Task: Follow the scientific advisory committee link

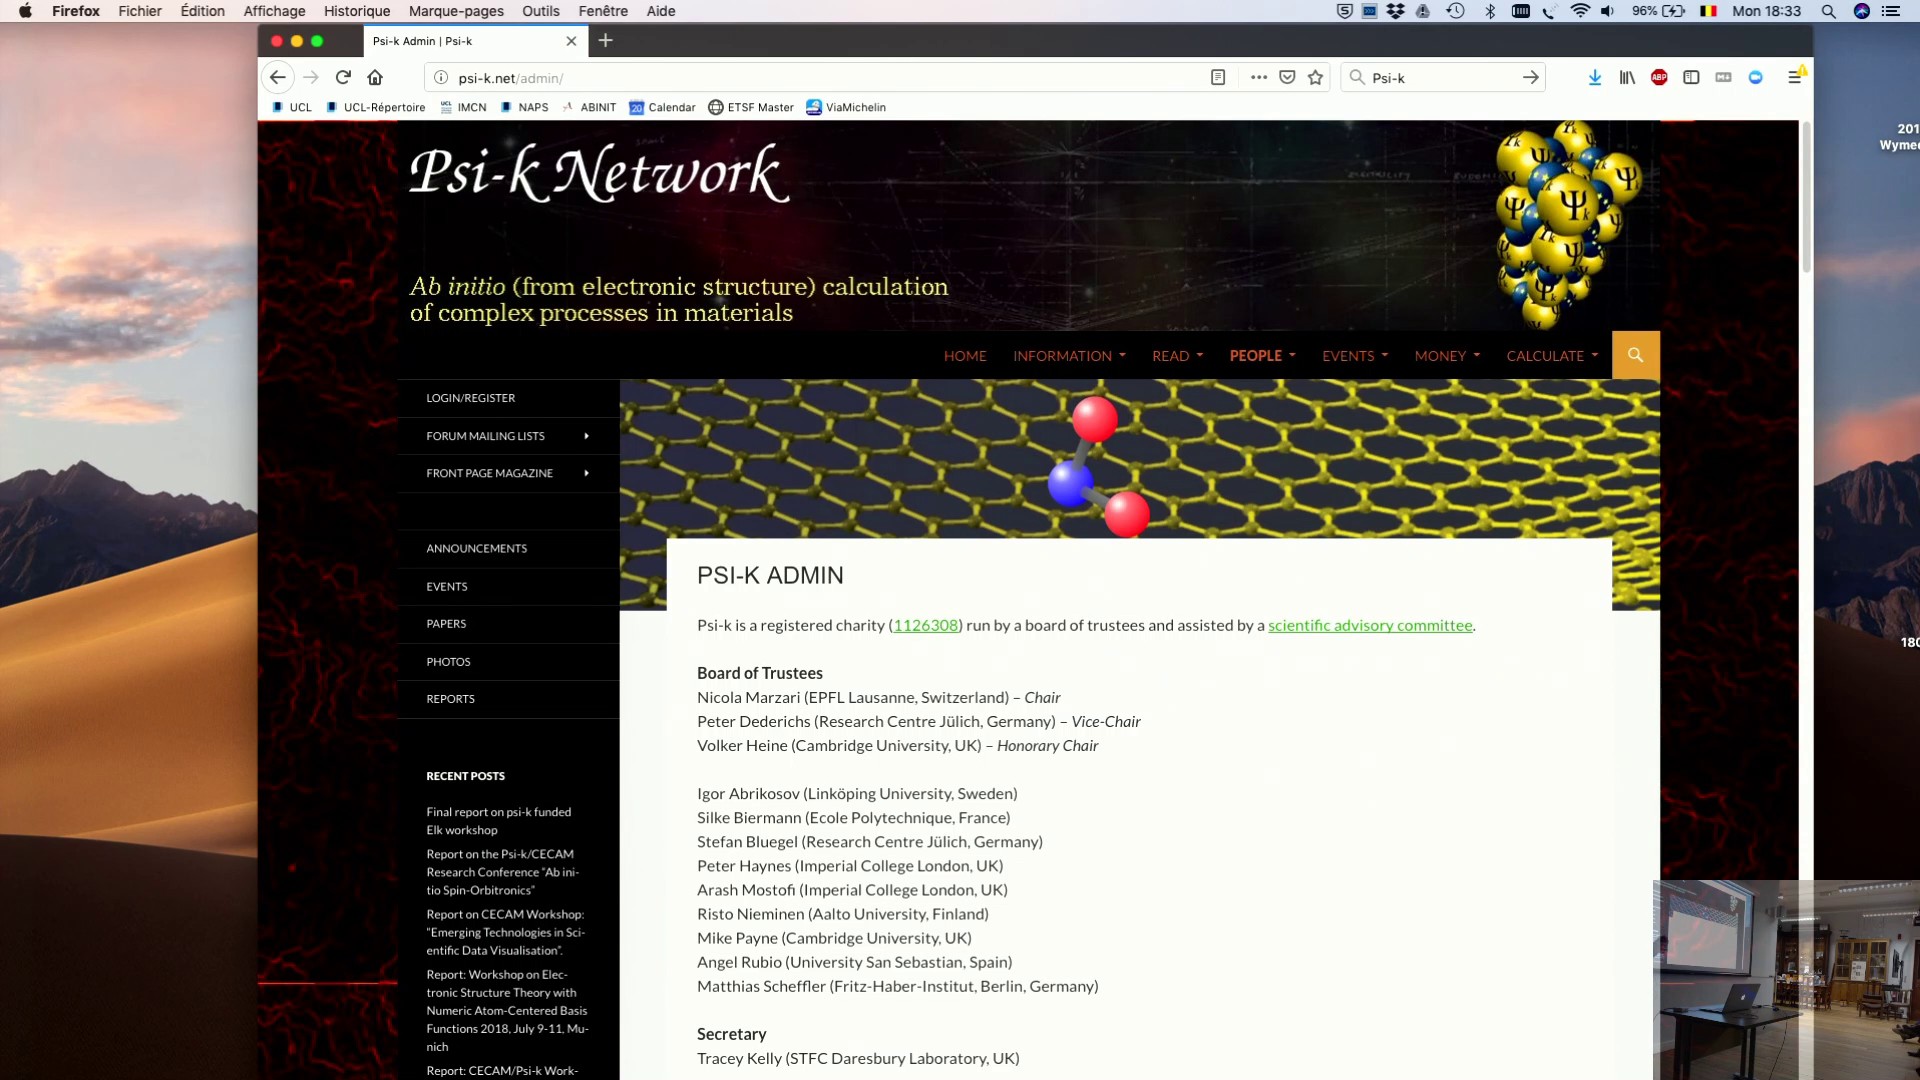Action: click(1370, 625)
